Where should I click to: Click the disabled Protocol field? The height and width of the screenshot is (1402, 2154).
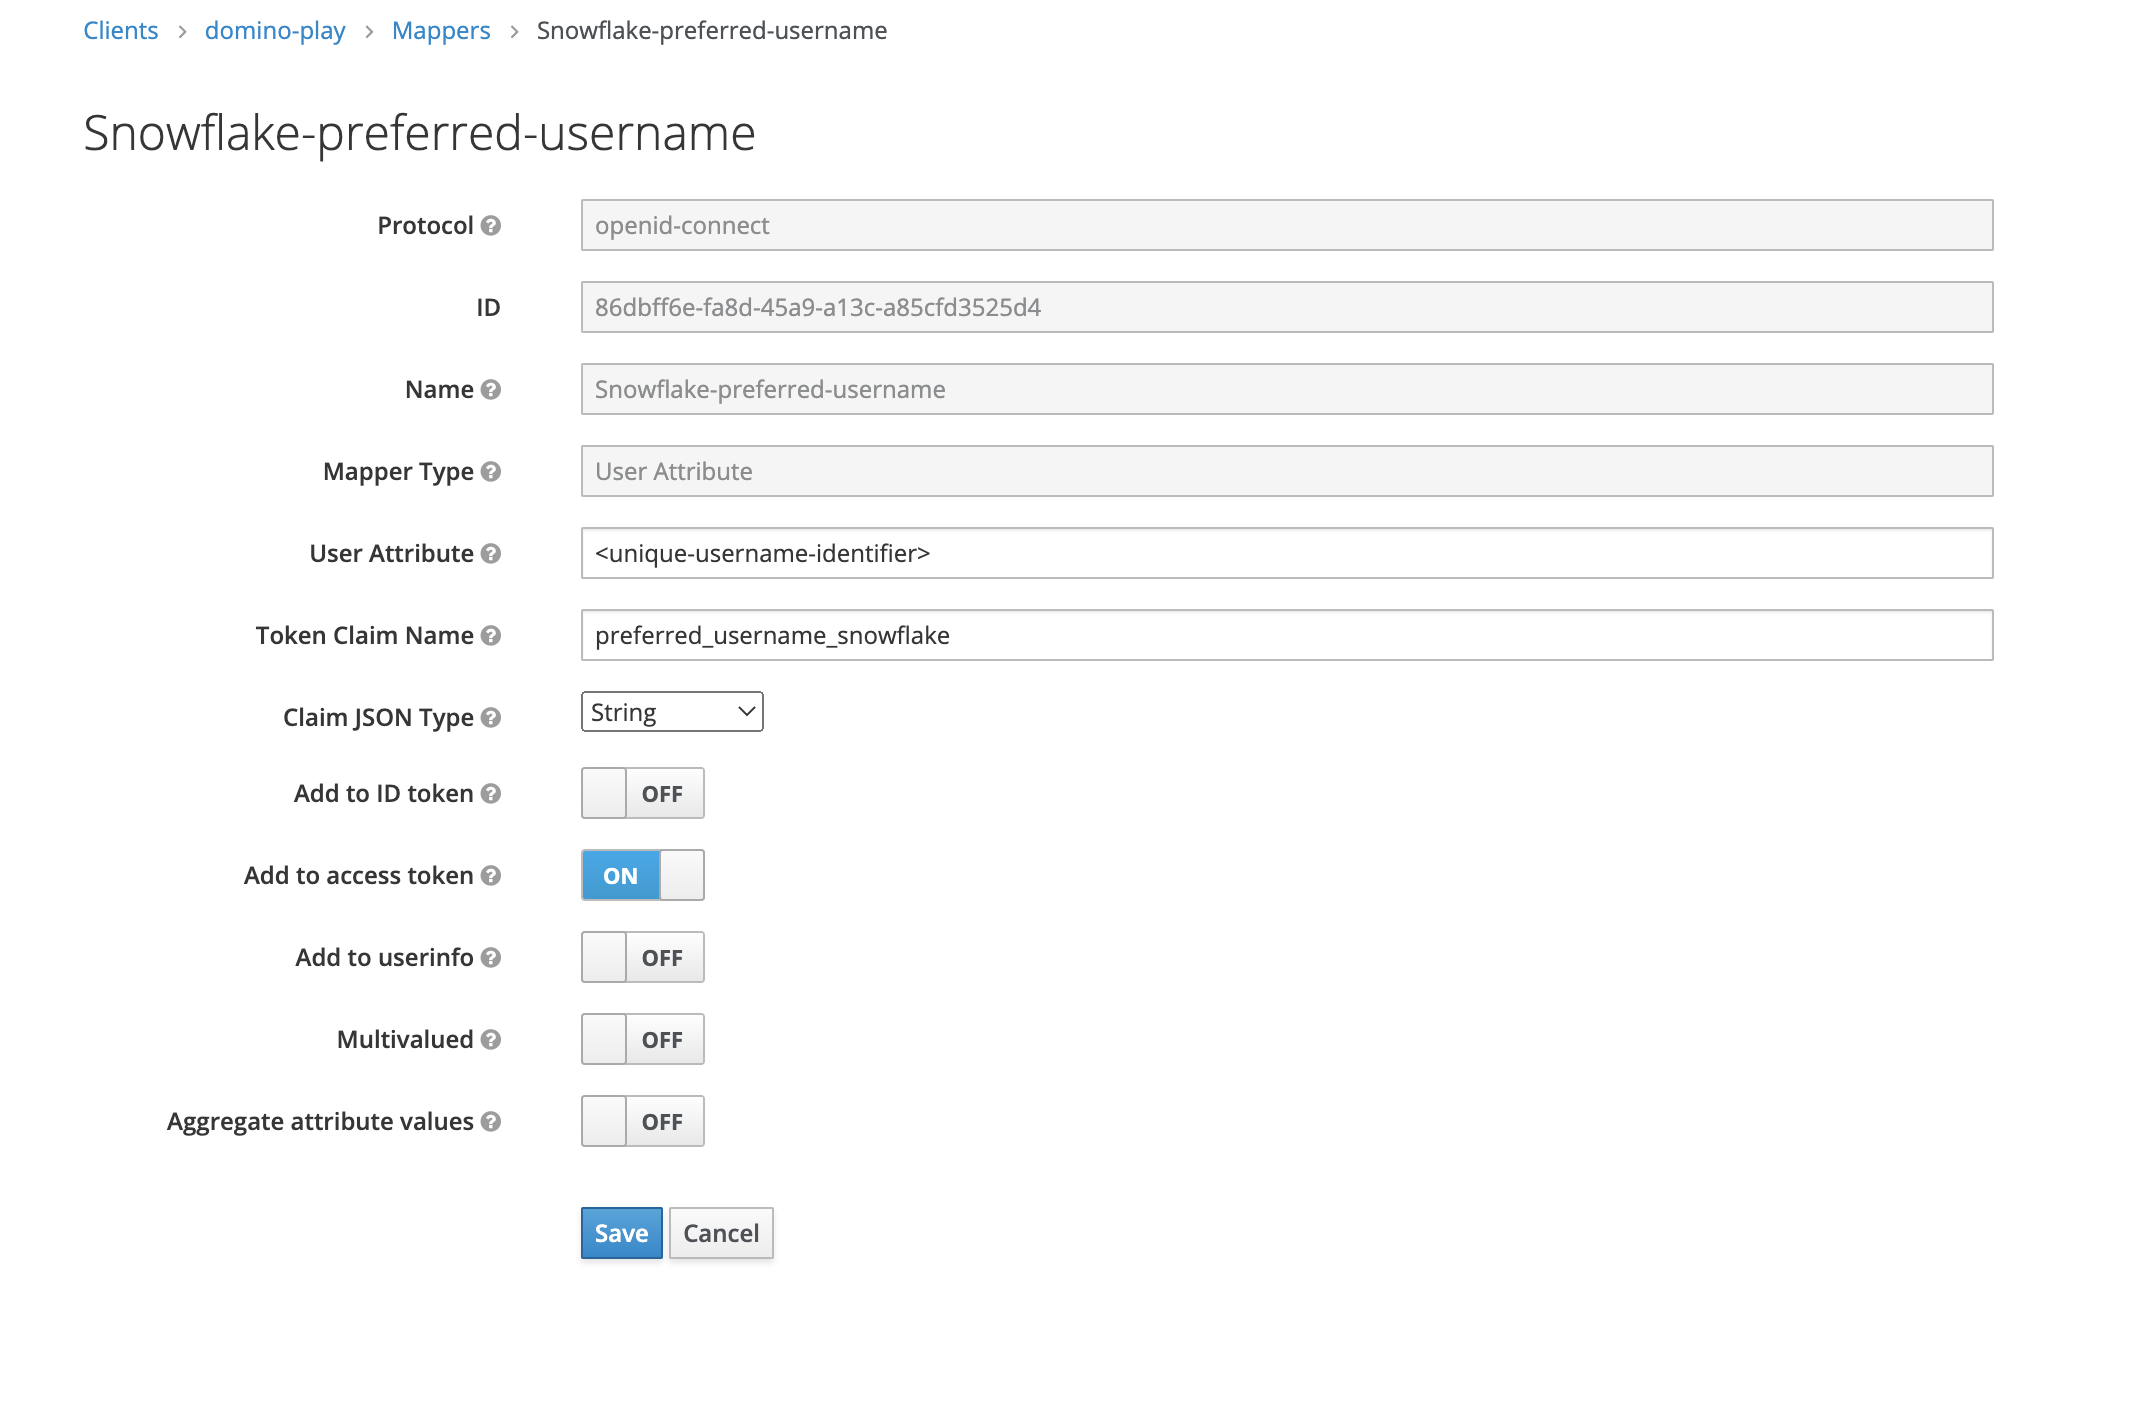coord(1287,225)
